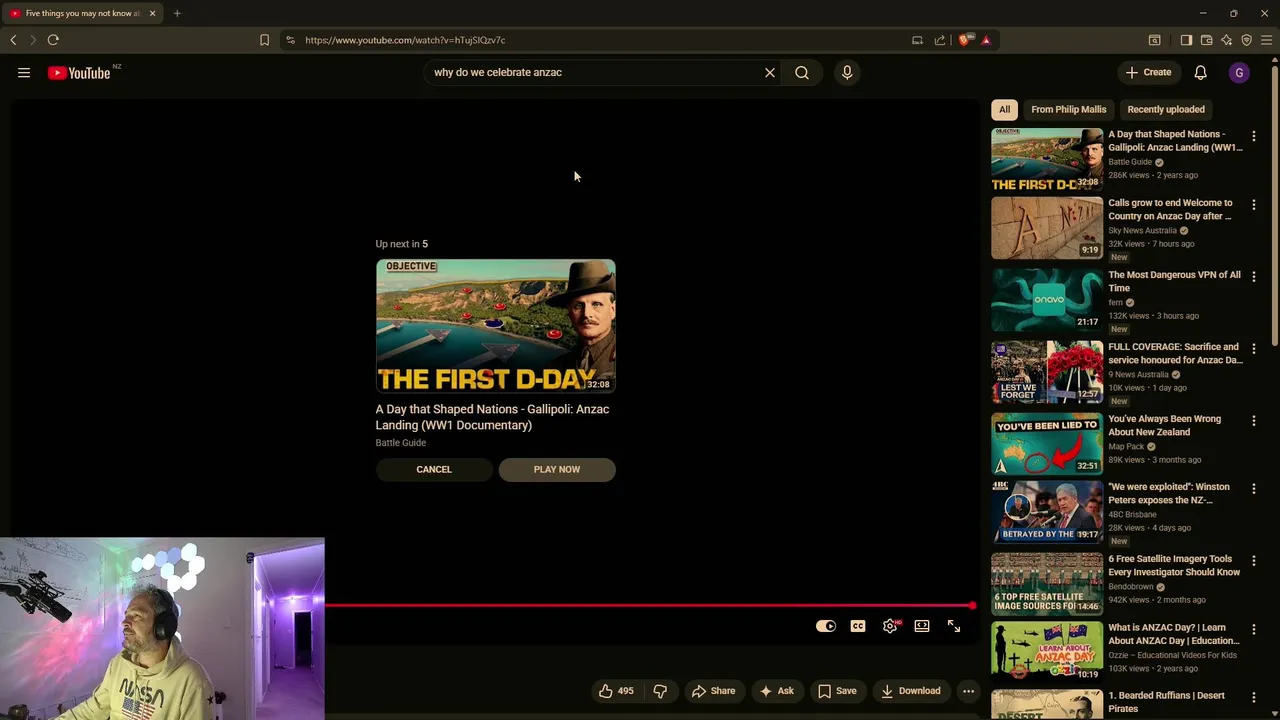Open options for 'You've Always Been Wrong' video
This screenshot has height=720, width=1280.
point(1254,421)
